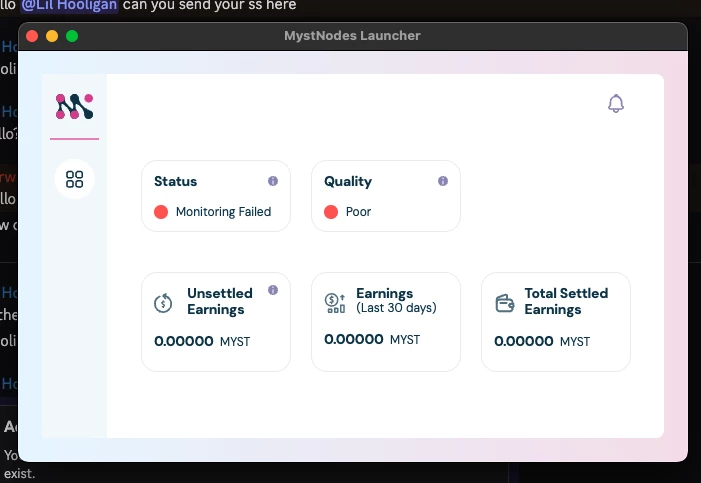The image size is (701, 483).
Task: Click the Earnings Last 30 days chart icon
Action: coord(335,303)
